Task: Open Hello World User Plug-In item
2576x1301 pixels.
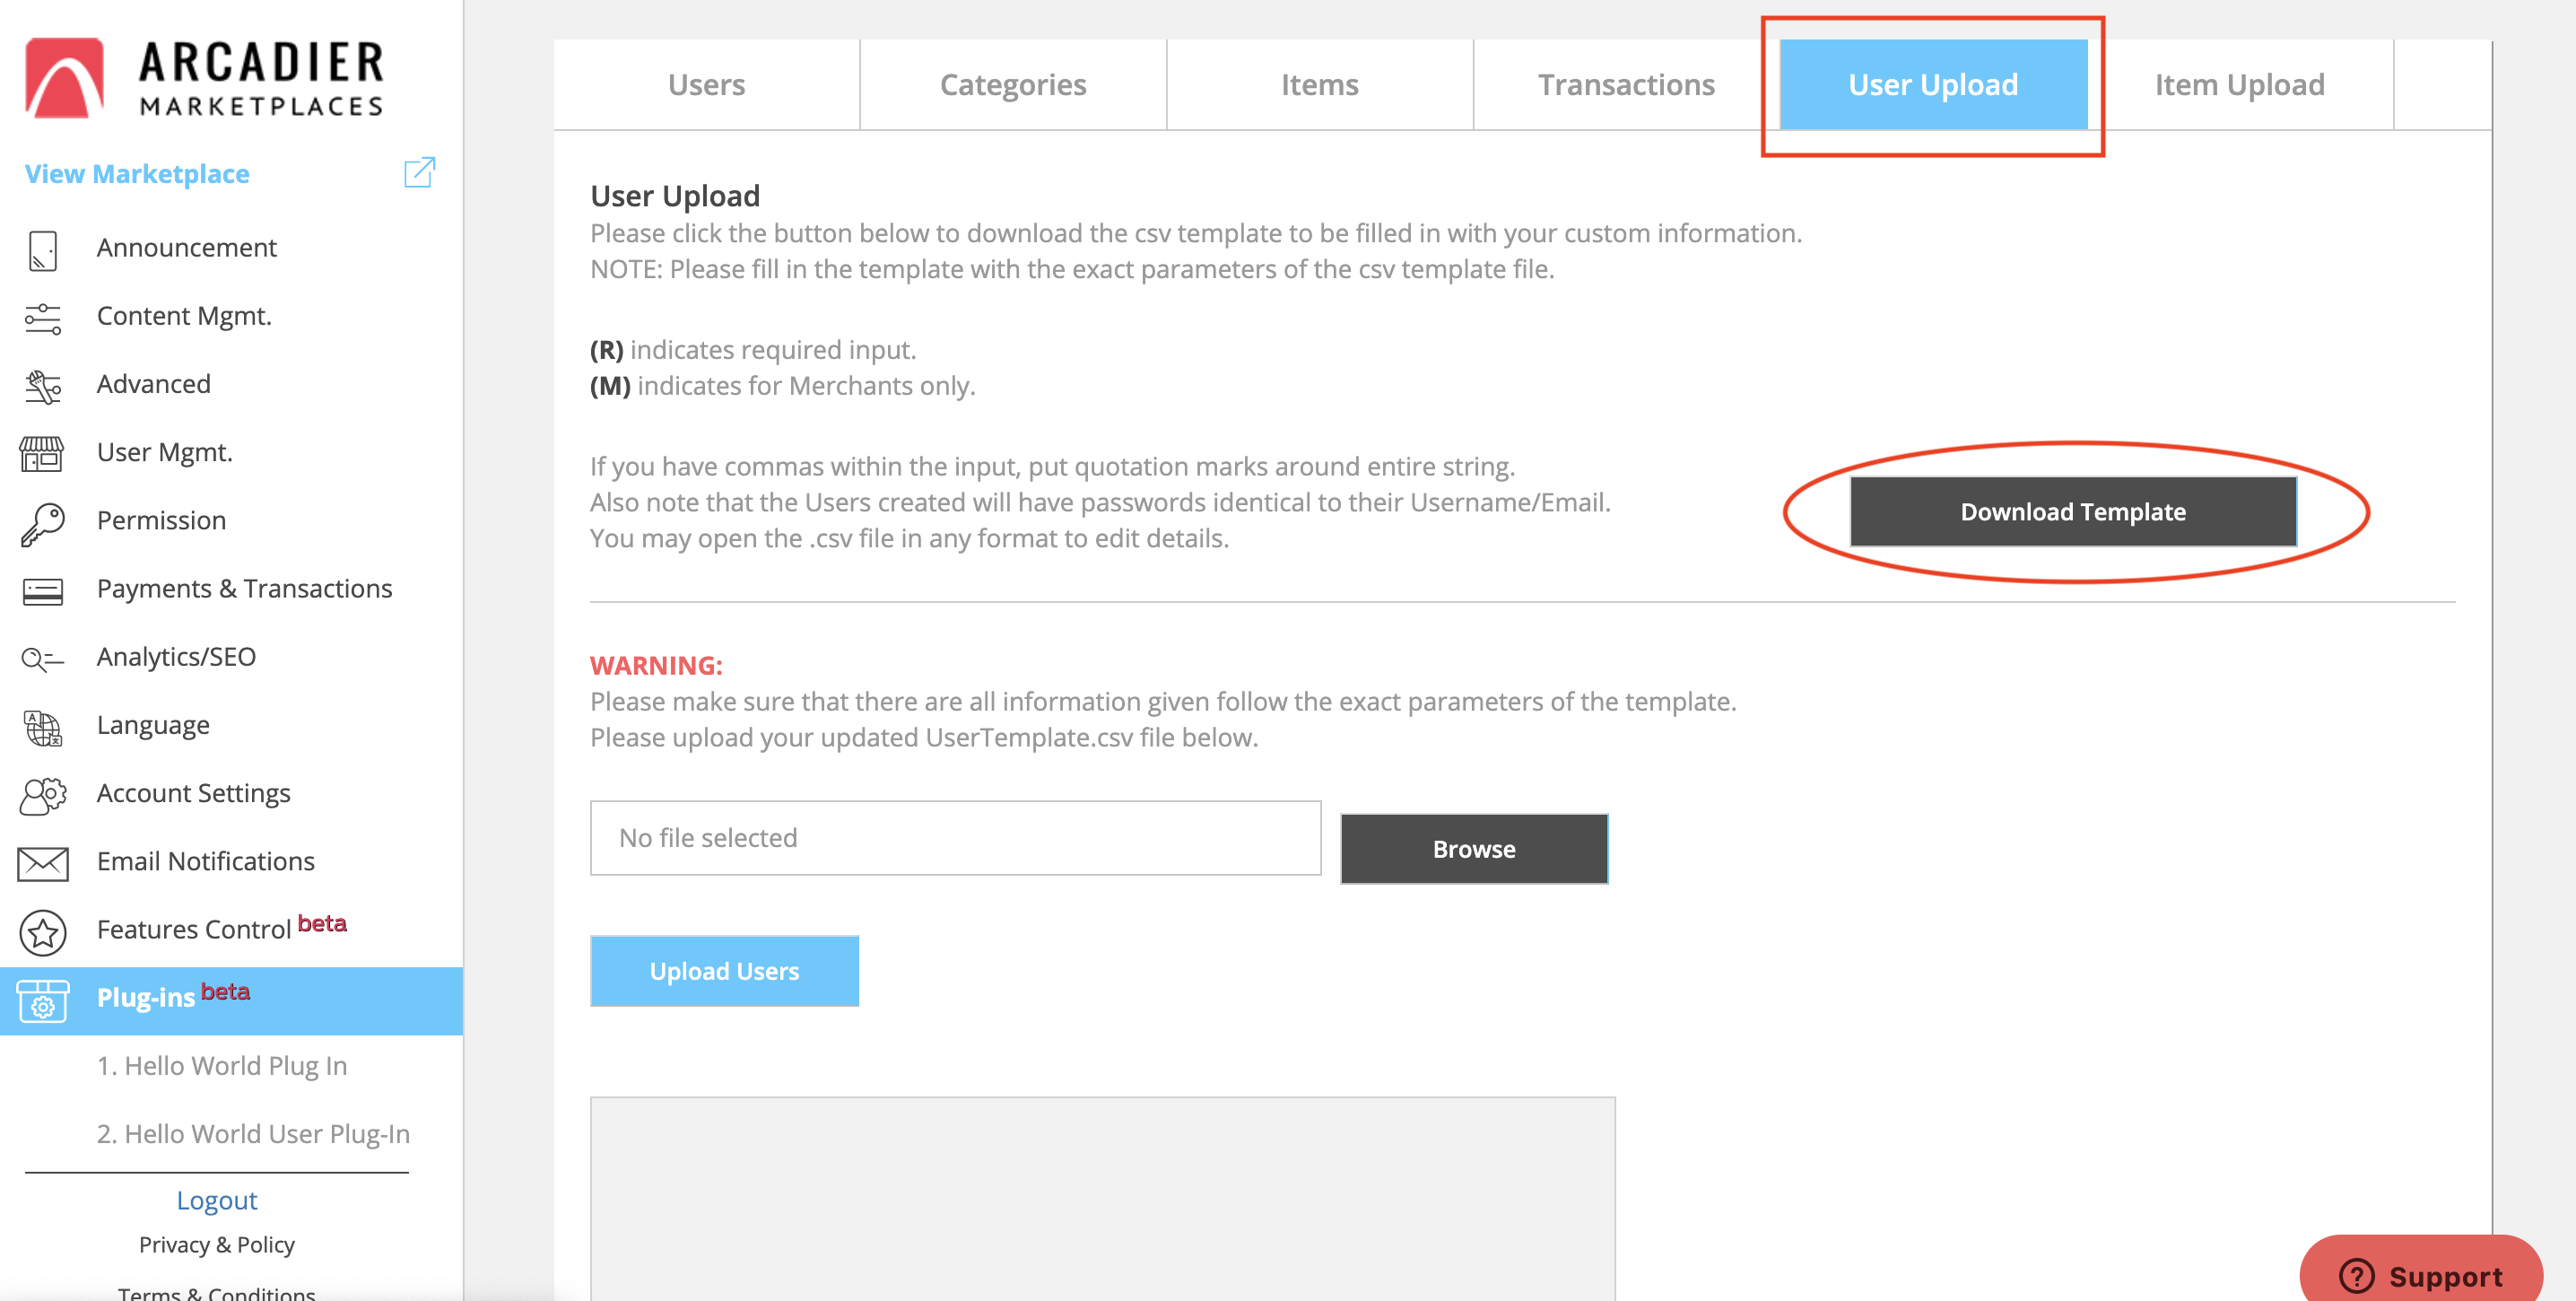Action: coord(253,1134)
